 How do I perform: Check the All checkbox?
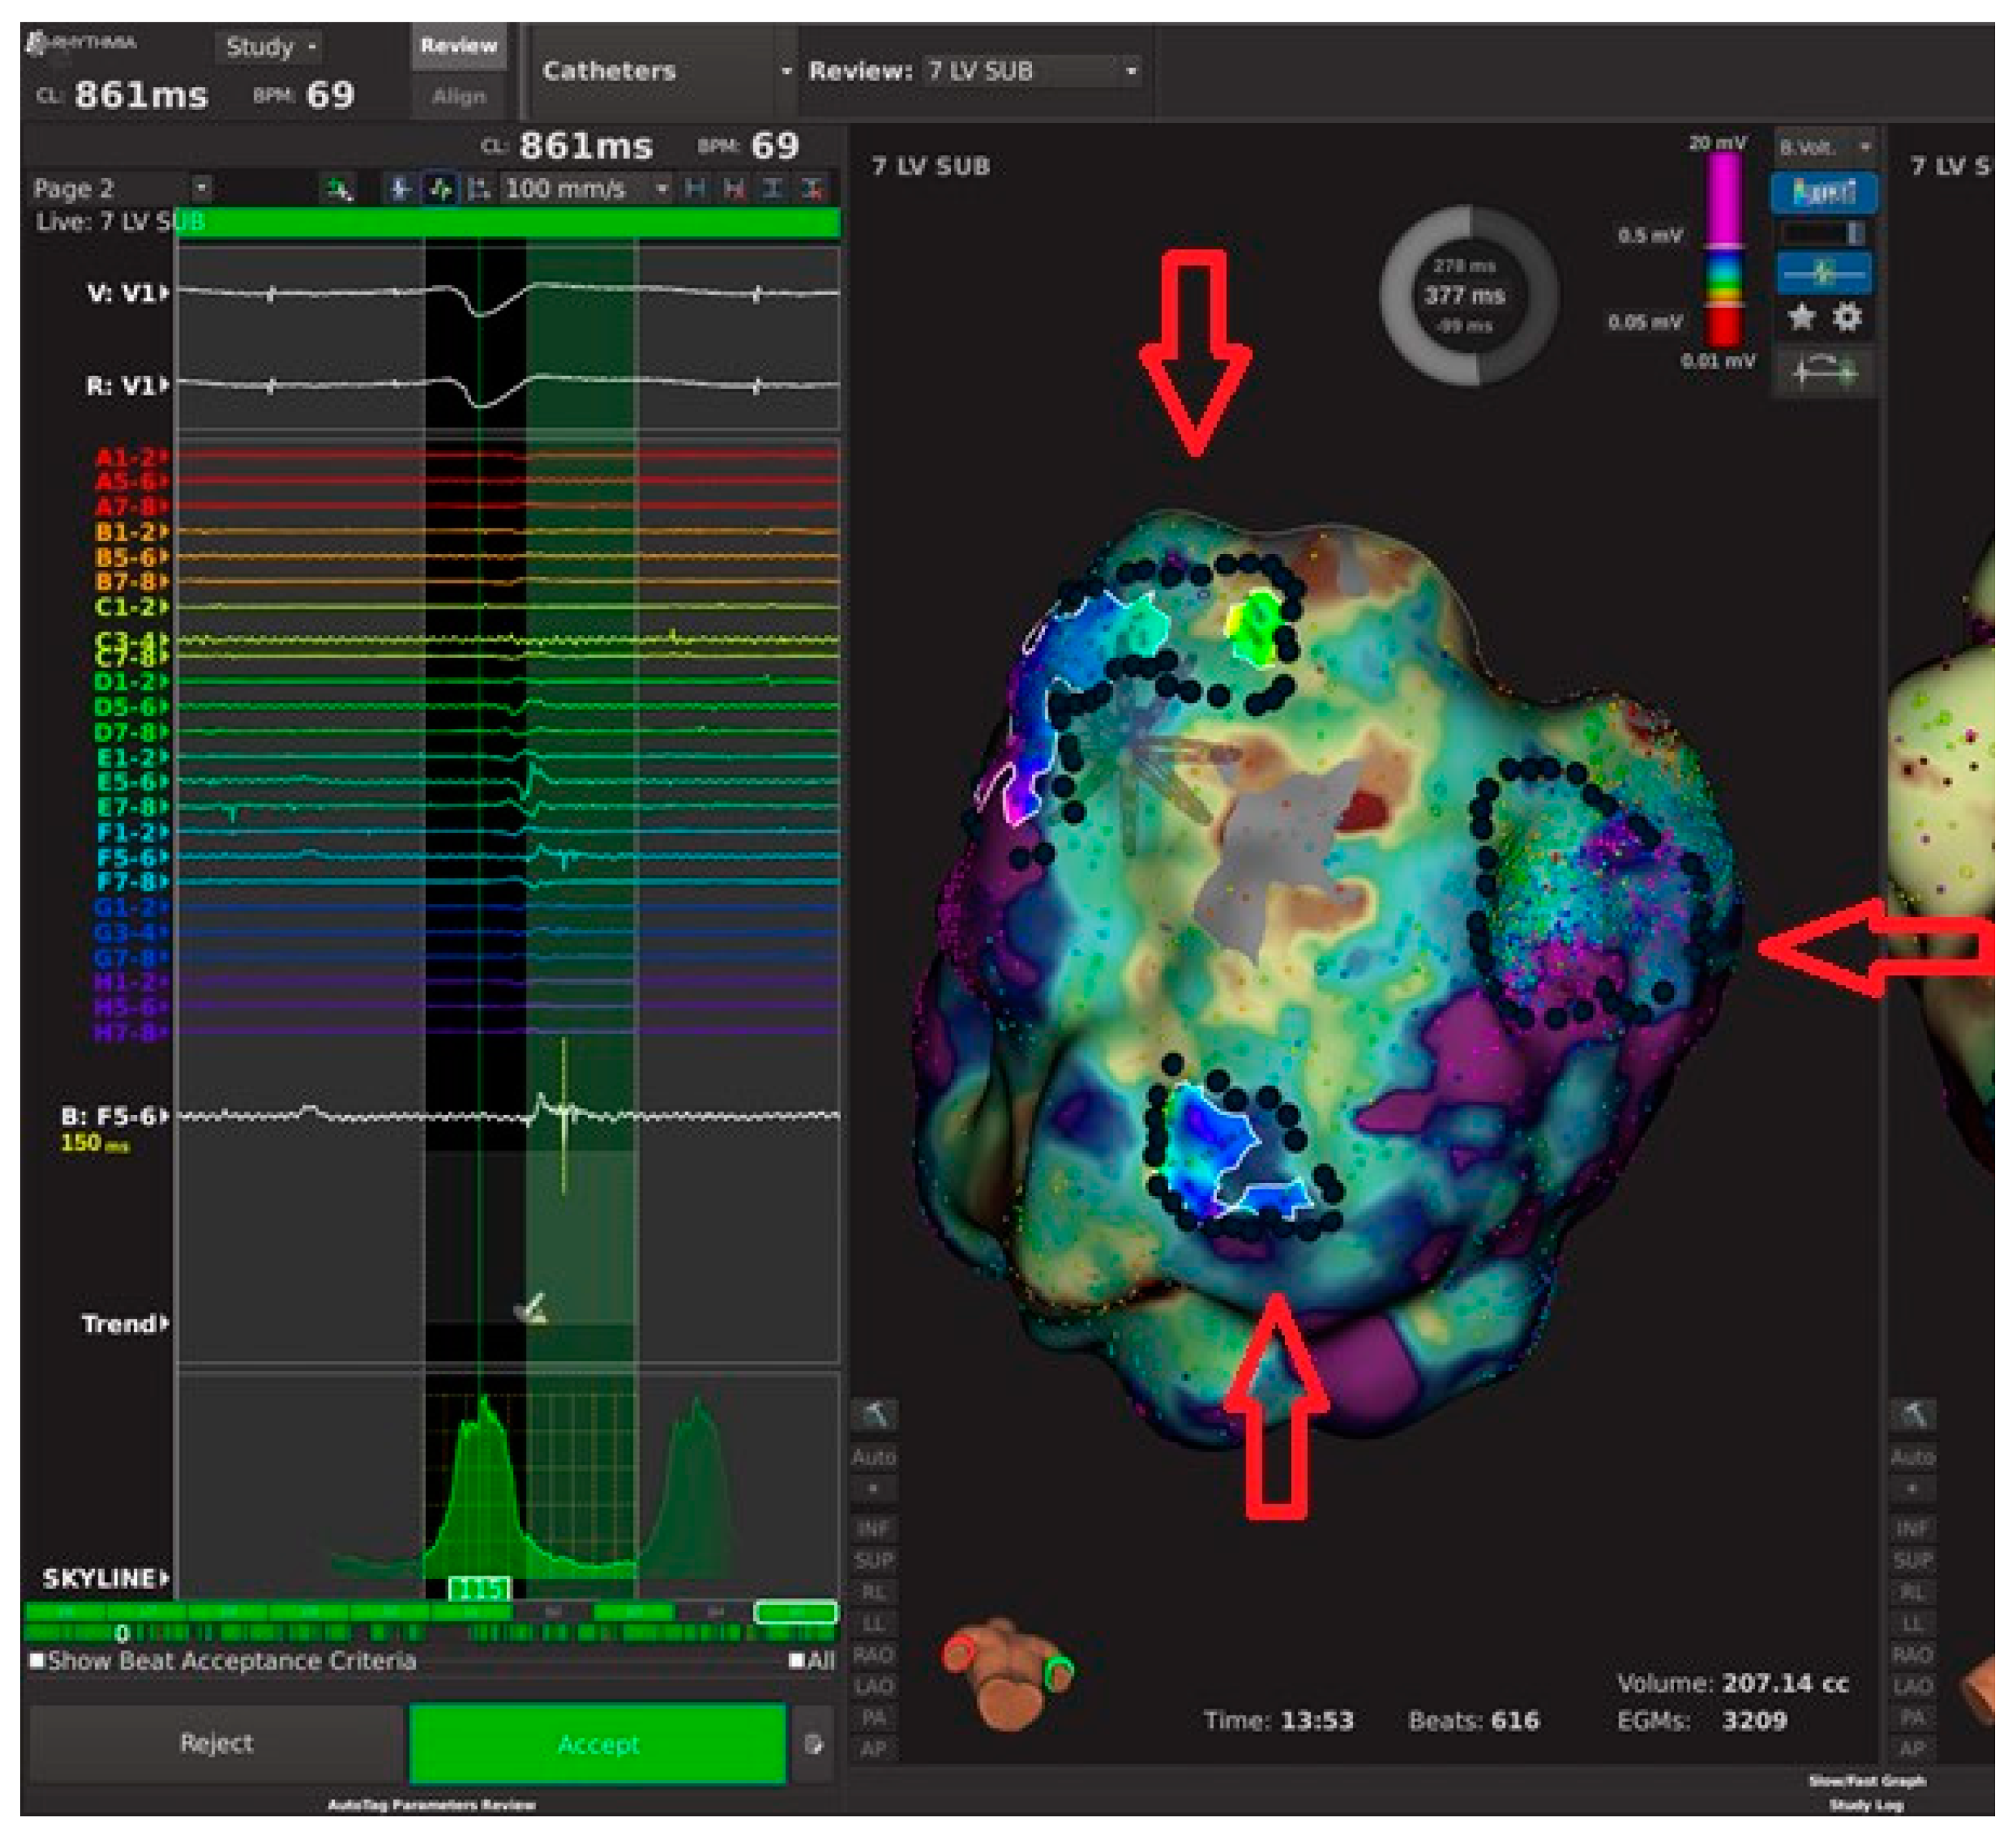[796, 1660]
